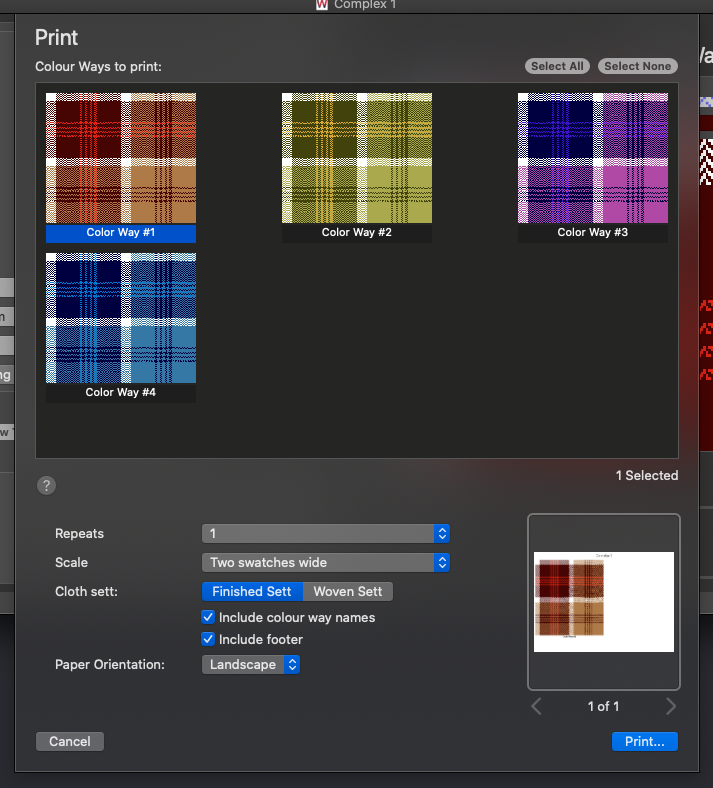Go to the previous preview page arrow
The image size is (713, 788).
coord(536,707)
